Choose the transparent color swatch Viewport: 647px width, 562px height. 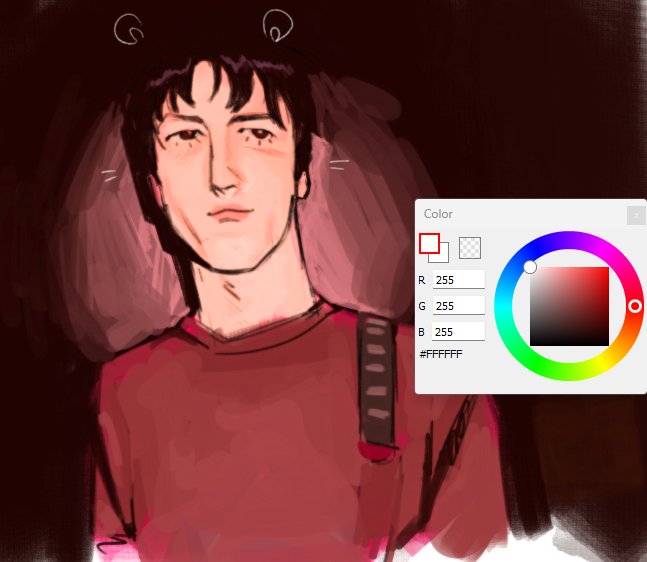click(x=470, y=248)
